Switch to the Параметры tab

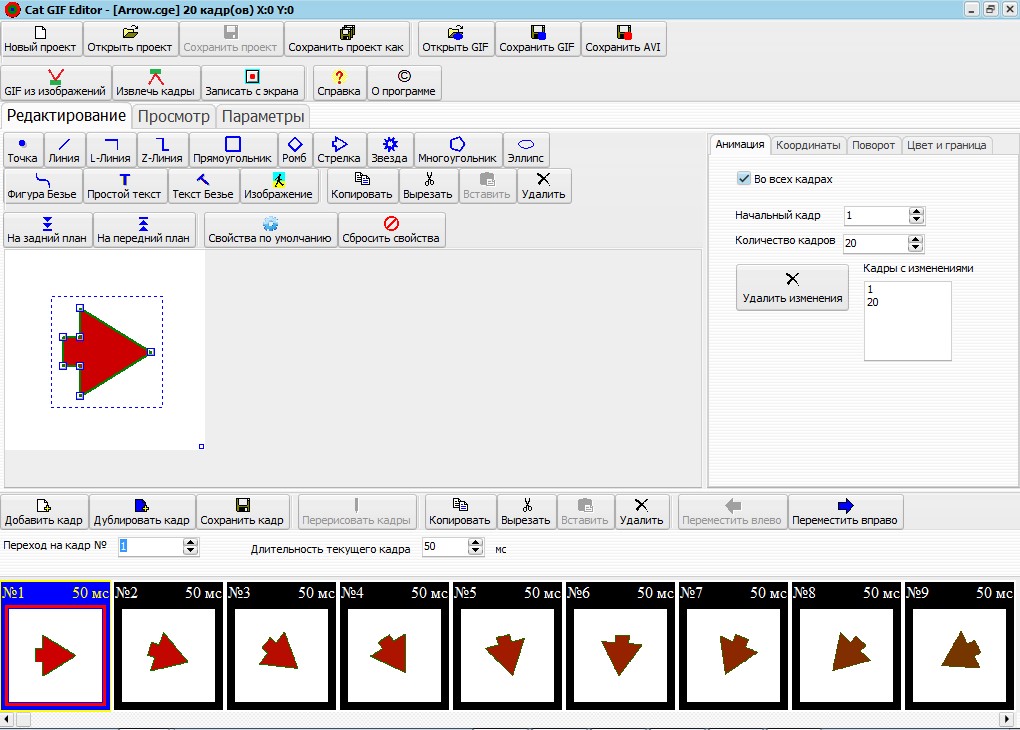pos(263,116)
